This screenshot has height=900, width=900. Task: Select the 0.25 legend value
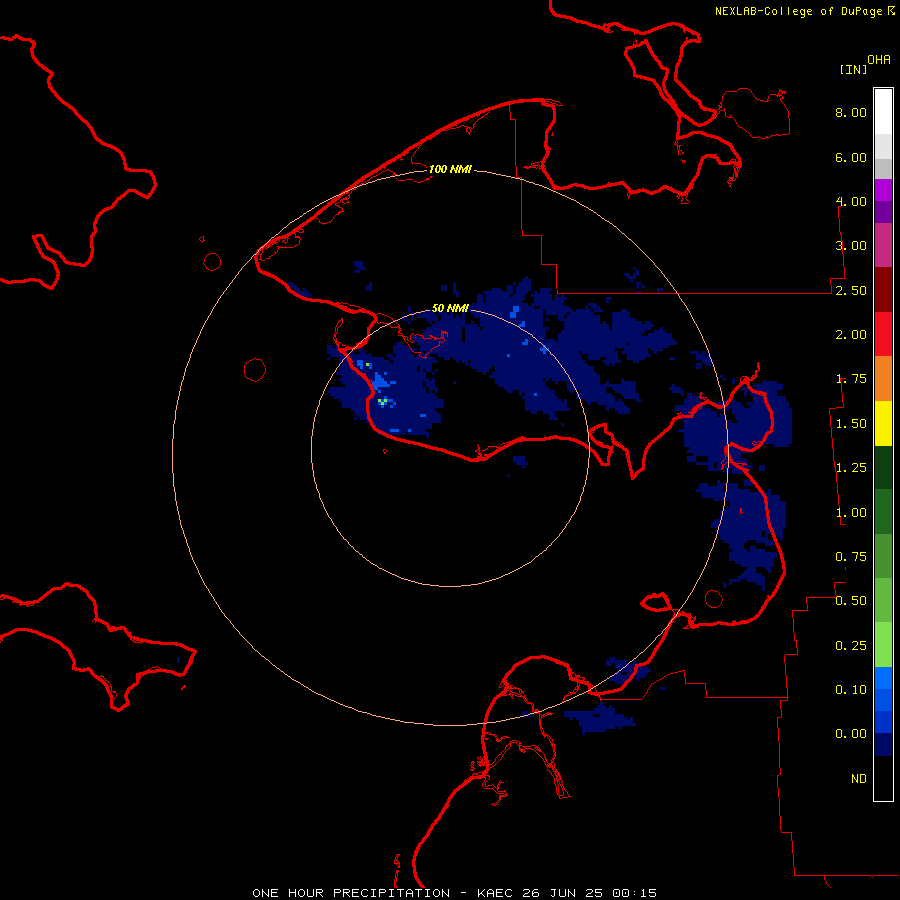(x=851, y=646)
